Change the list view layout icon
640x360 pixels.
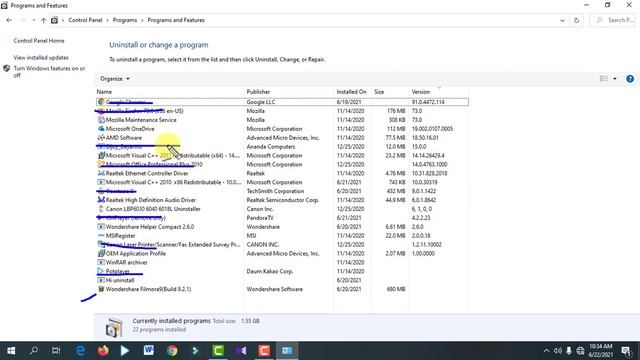604,79
